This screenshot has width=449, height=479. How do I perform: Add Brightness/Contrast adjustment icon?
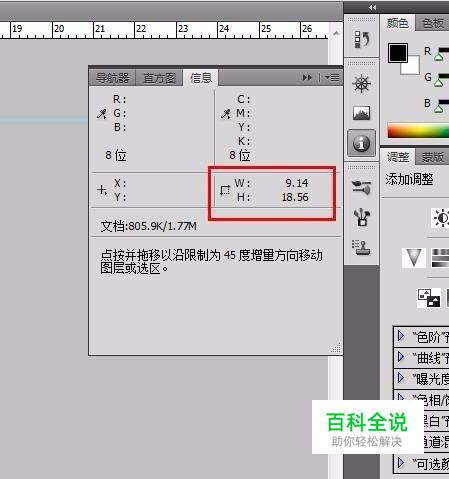click(x=441, y=218)
